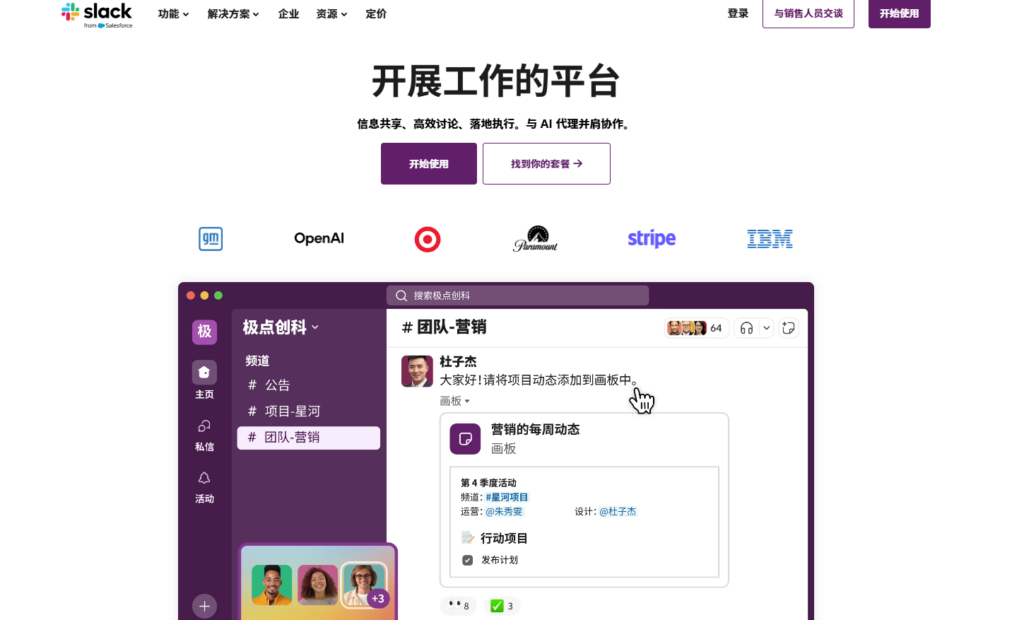1024x620 pixels.
Task: Open the 主页 home icon in sidebar
Action: [204, 374]
